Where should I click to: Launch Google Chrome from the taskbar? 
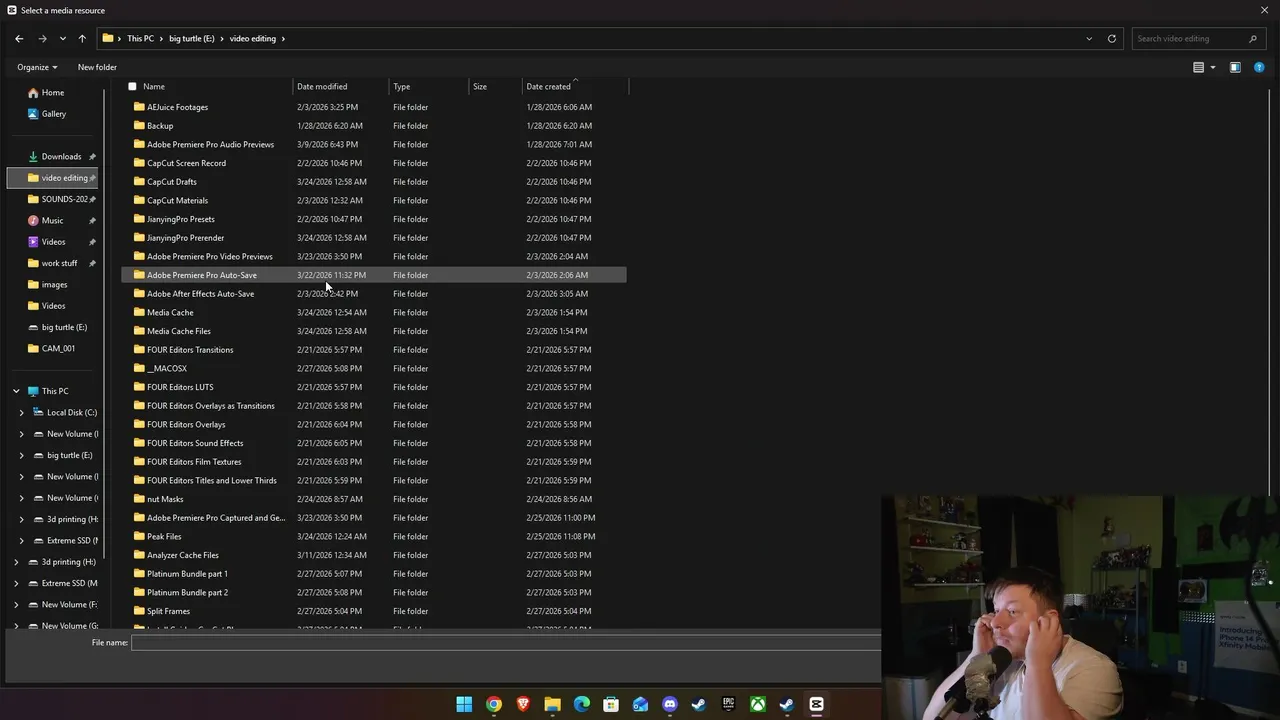pyautogui.click(x=494, y=704)
